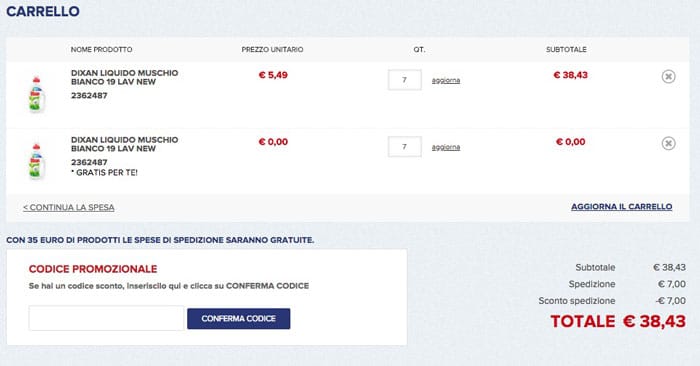The height and width of the screenshot is (366, 700).
Task: Click the second Dixan product bottle image
Action: point(36,162)
